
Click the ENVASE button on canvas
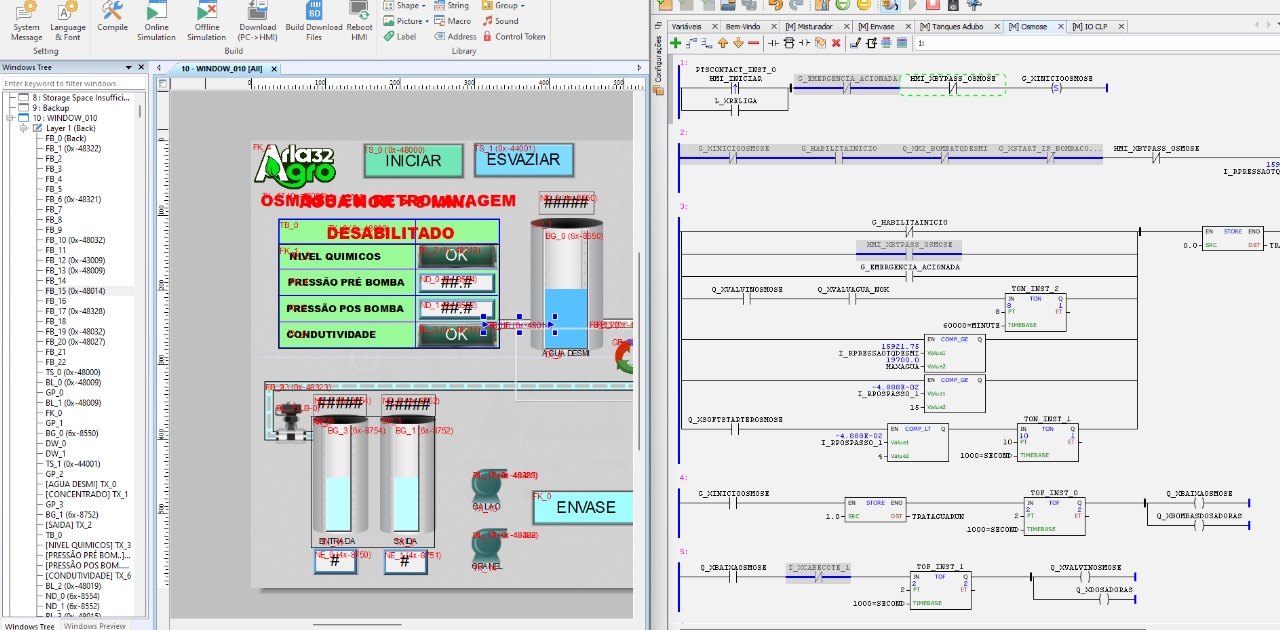pyautogui.click(x=585, y=507)
